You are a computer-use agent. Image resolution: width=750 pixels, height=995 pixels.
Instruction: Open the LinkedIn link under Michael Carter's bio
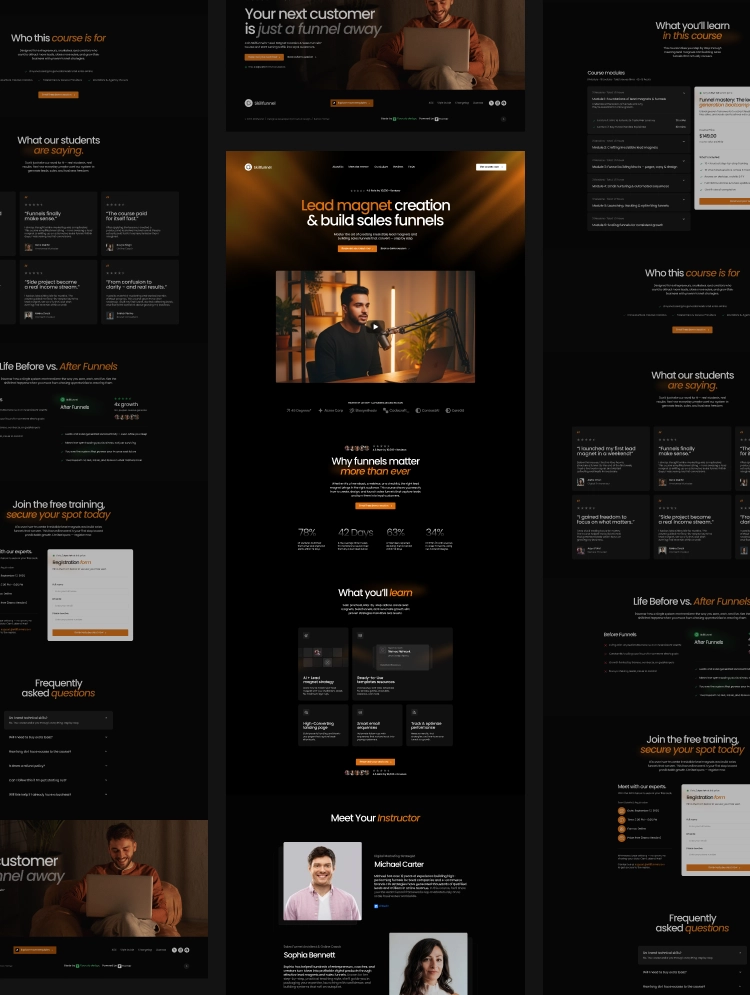(x=381, y=906)
